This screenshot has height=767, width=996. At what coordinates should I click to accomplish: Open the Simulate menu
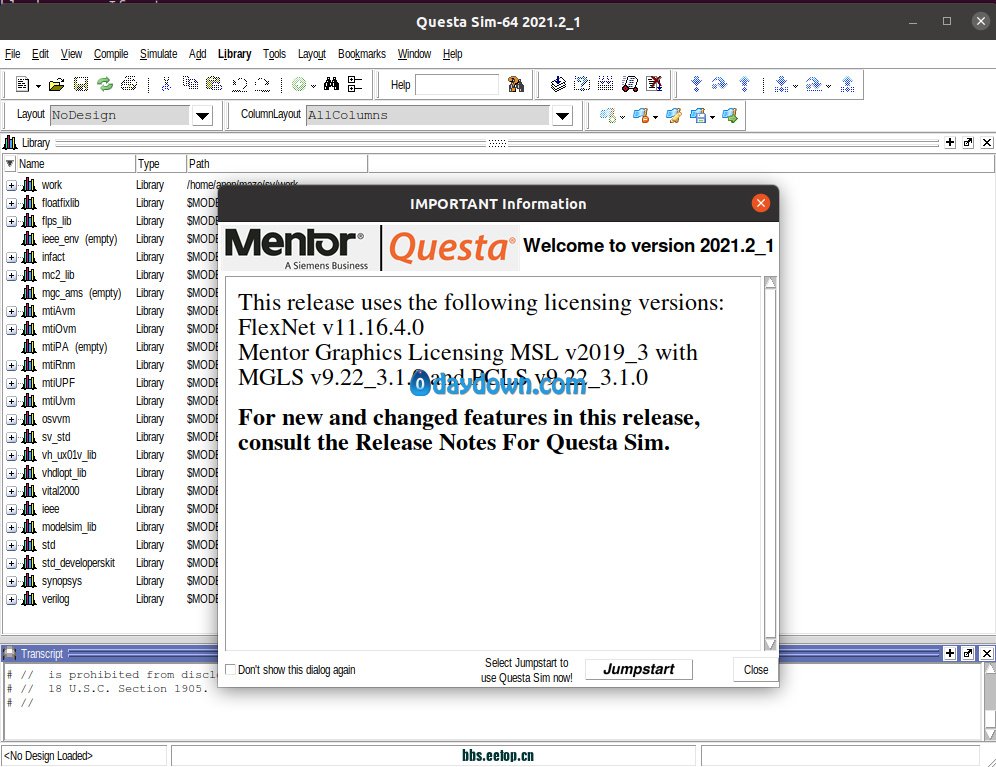pyautogui.click(x=158, y=54)
